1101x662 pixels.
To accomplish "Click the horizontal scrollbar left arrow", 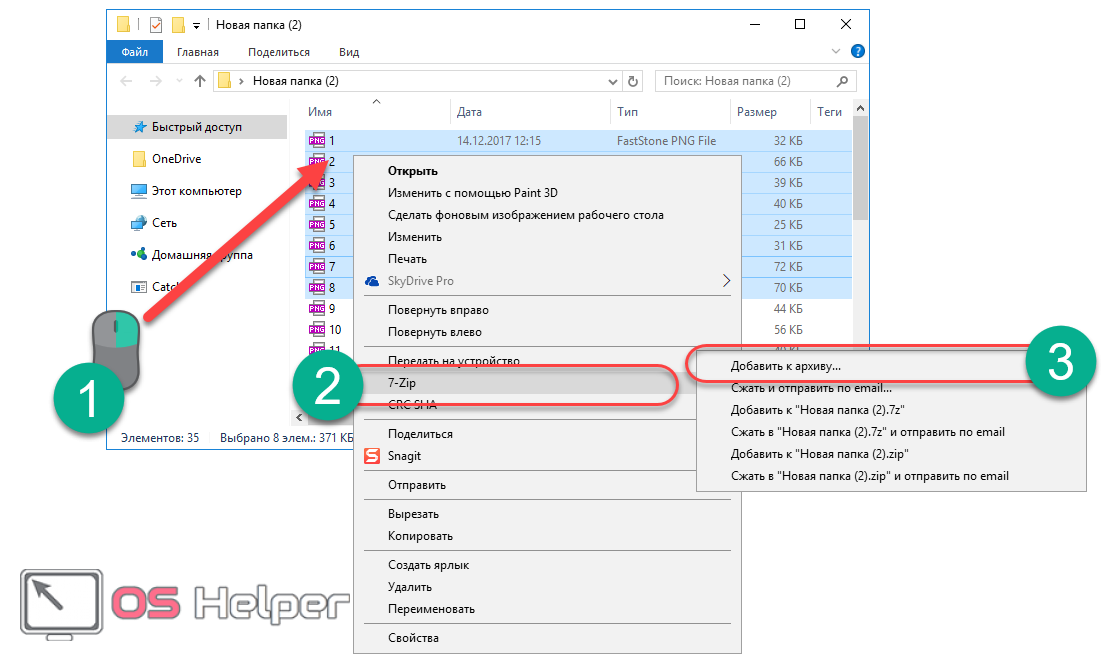I will tap(299, 418).
